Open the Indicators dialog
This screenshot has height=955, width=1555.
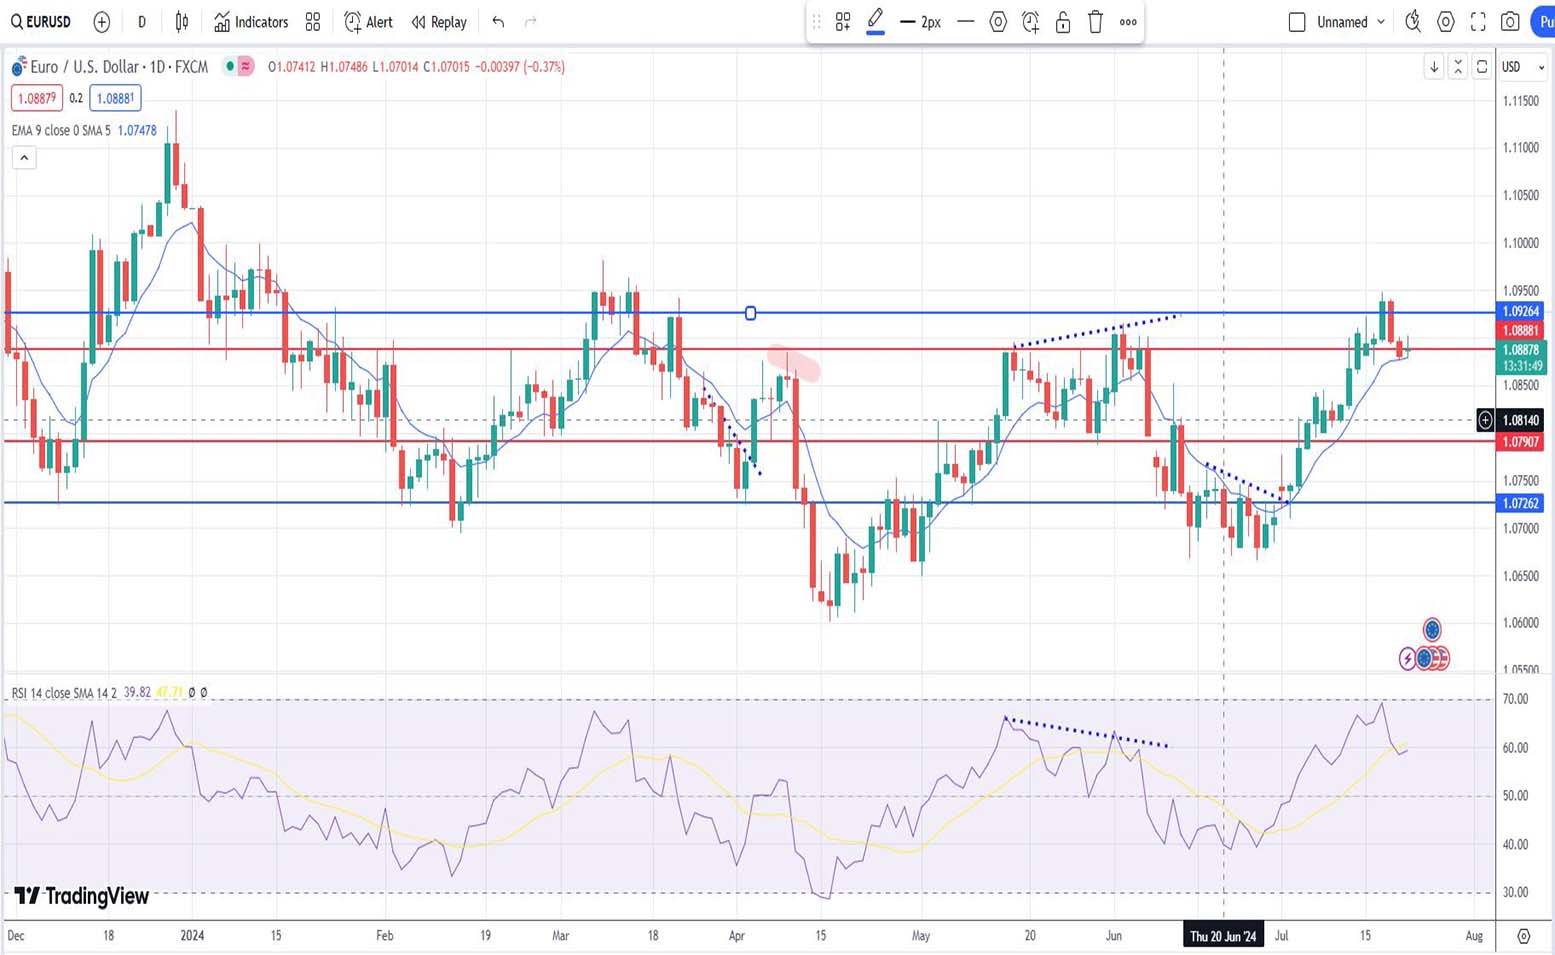pos(251,22)
